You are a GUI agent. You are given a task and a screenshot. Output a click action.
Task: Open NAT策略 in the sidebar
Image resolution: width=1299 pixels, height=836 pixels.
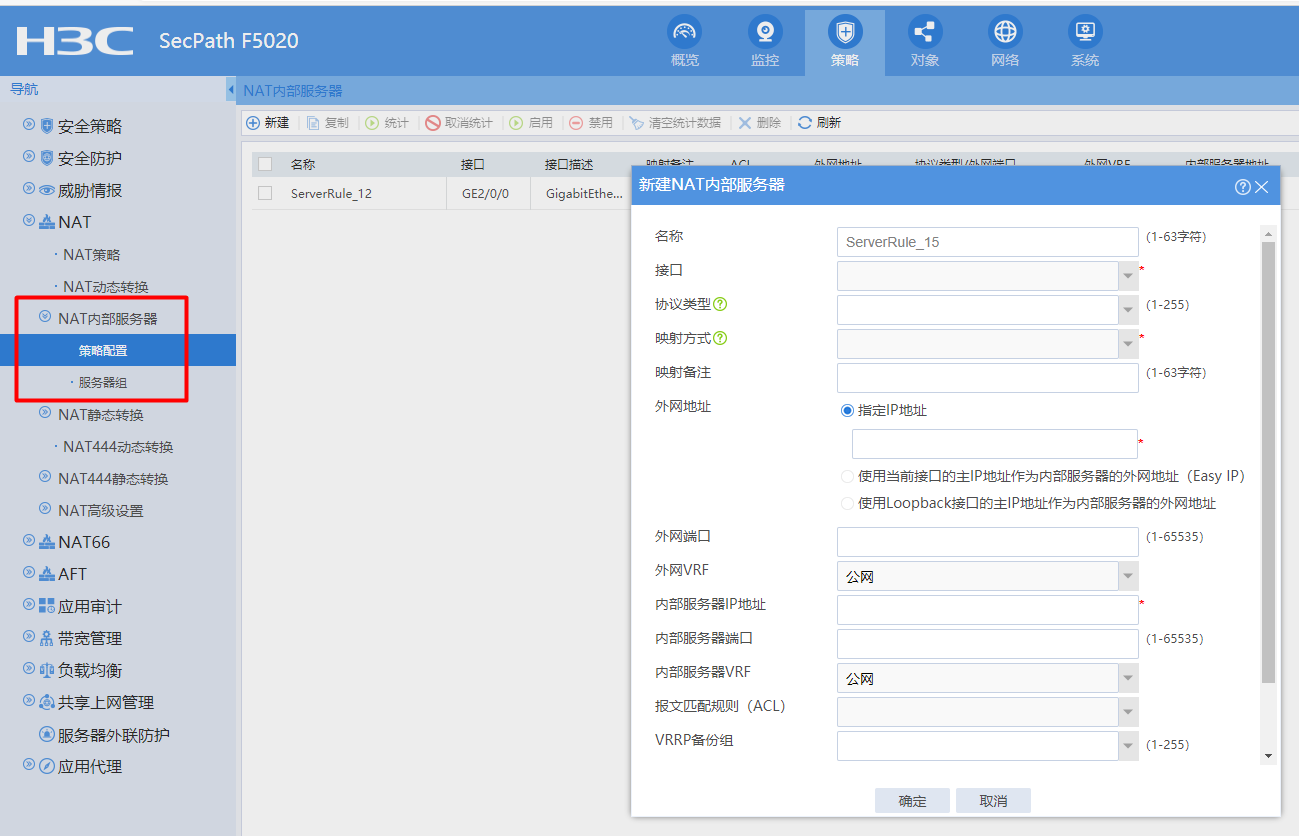[x=91, y=255]
